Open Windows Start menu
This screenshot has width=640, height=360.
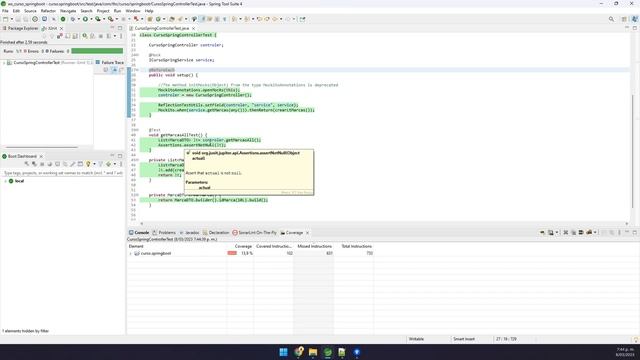(283, 352)
